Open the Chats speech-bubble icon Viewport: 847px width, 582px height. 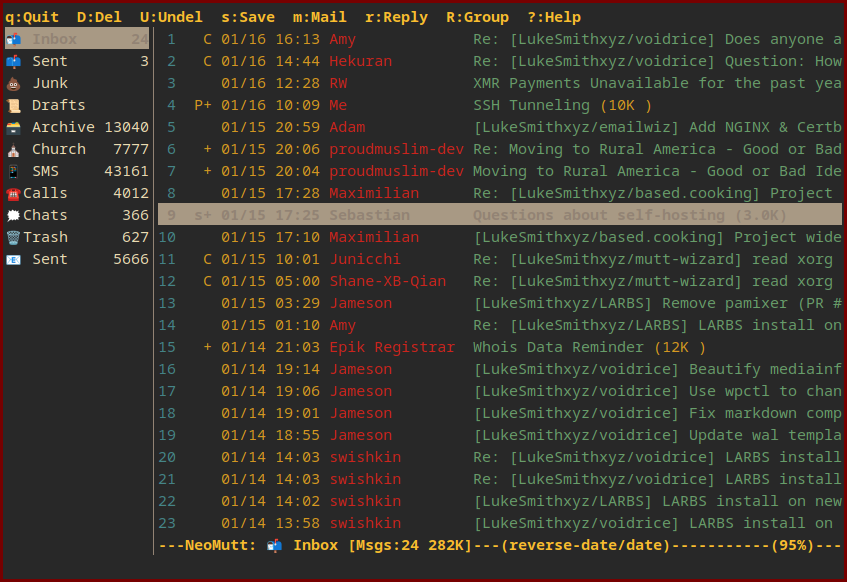[x=14, y=215]
